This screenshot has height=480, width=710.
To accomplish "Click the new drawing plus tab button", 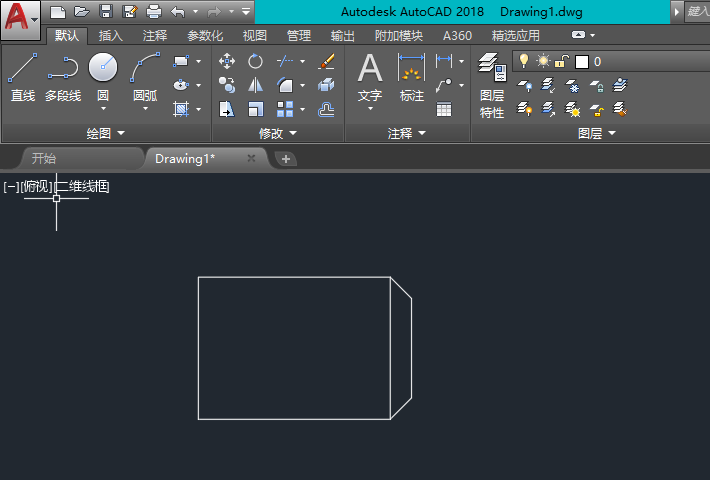I will [x=285, y=159].
